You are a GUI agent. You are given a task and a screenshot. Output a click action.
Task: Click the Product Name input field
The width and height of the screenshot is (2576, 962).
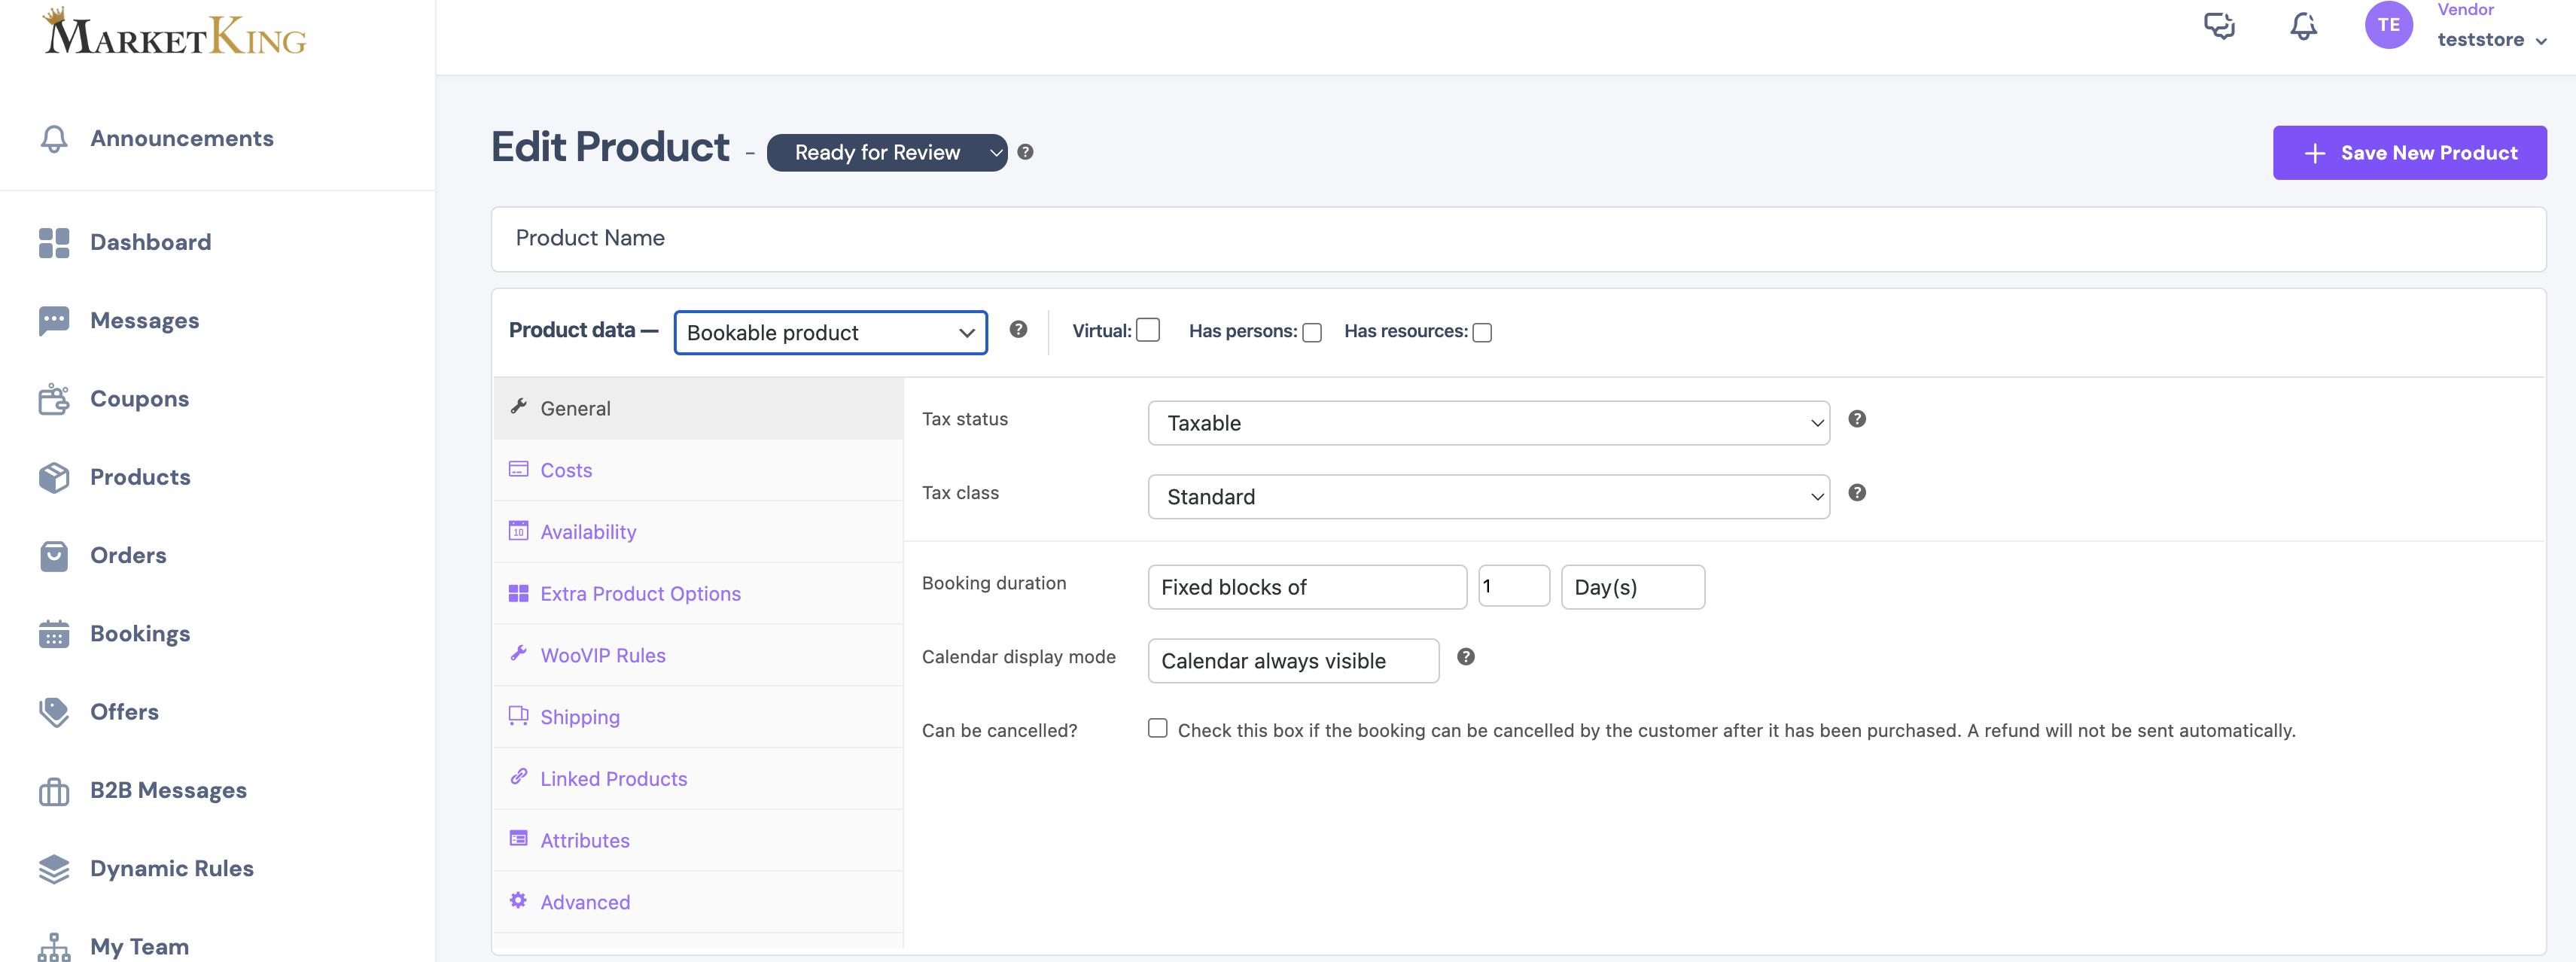coord(1518,239)
